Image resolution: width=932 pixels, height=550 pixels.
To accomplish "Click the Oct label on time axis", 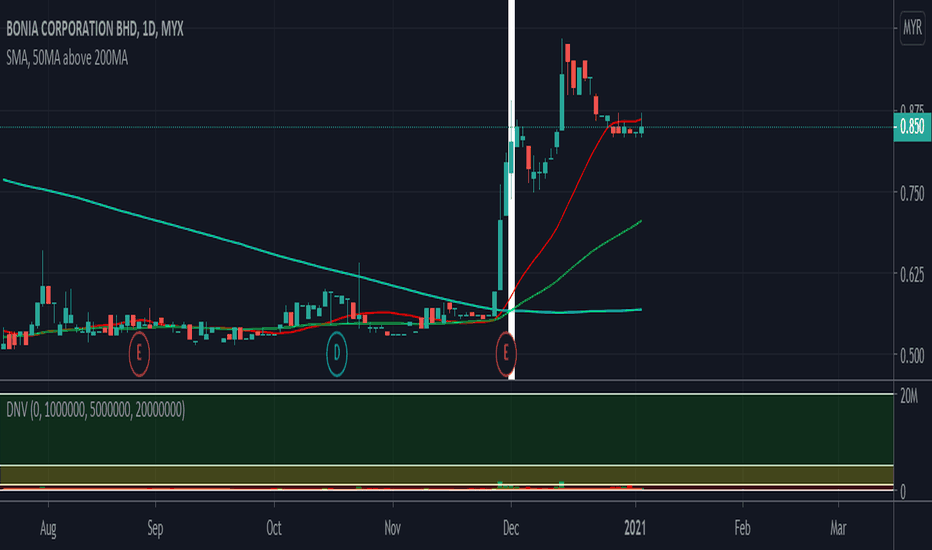I will pyautogui.click(x=274, y=528).
